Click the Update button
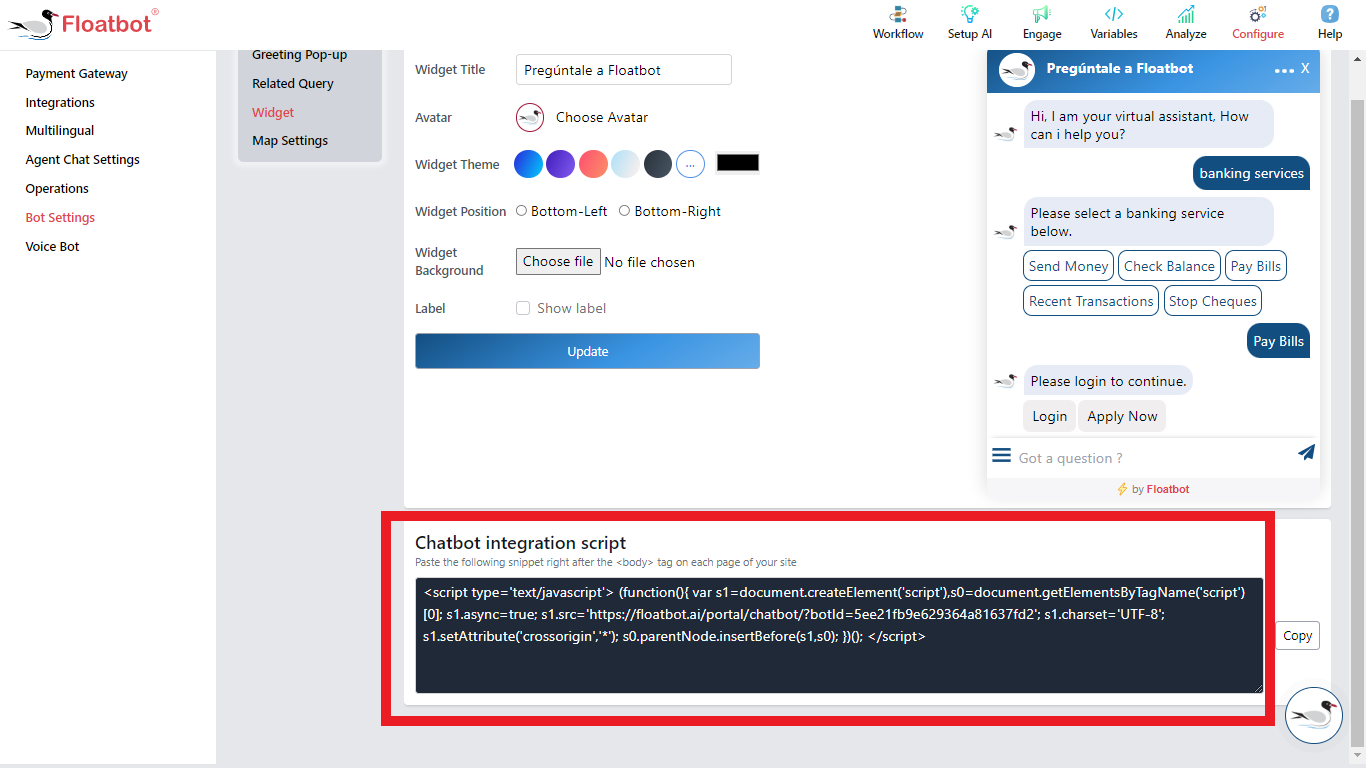 [588, 351]
